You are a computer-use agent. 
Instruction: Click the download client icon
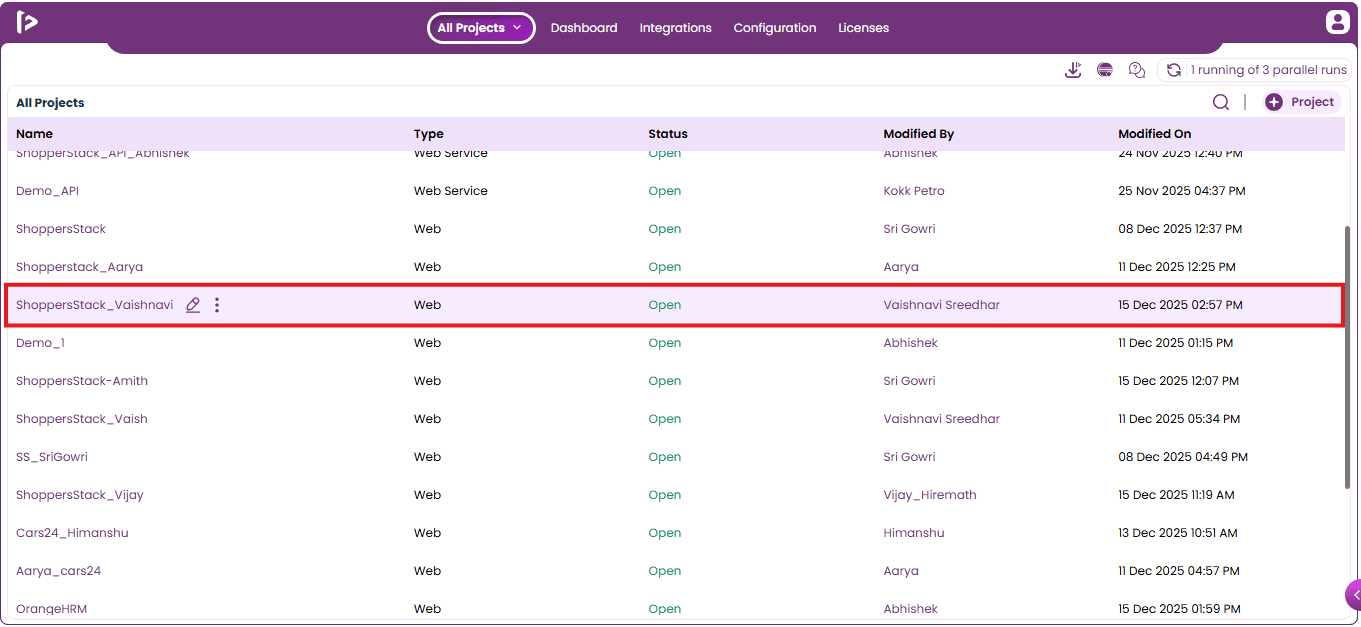(x=1073, y=70)
